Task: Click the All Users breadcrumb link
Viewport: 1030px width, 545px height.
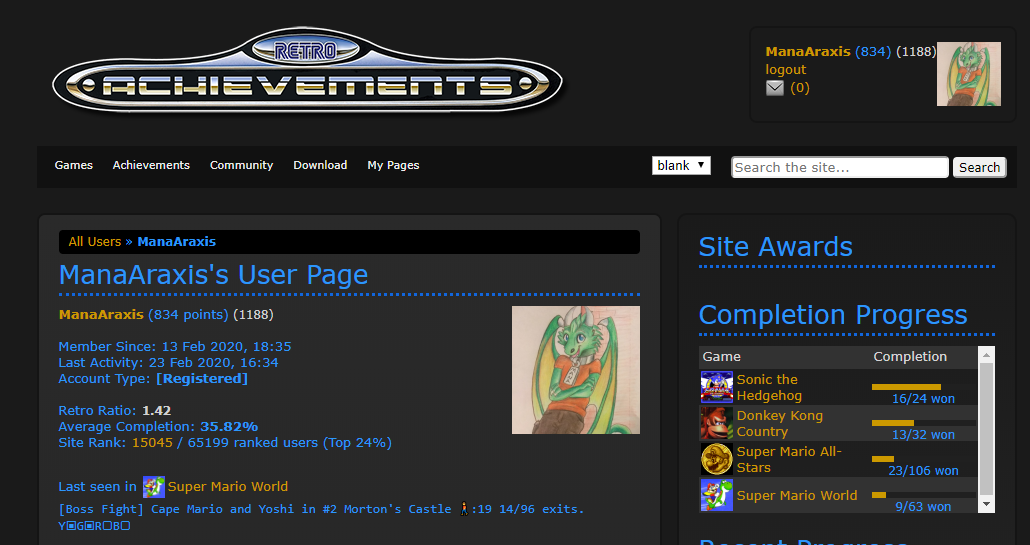Action: pos(95,242)
